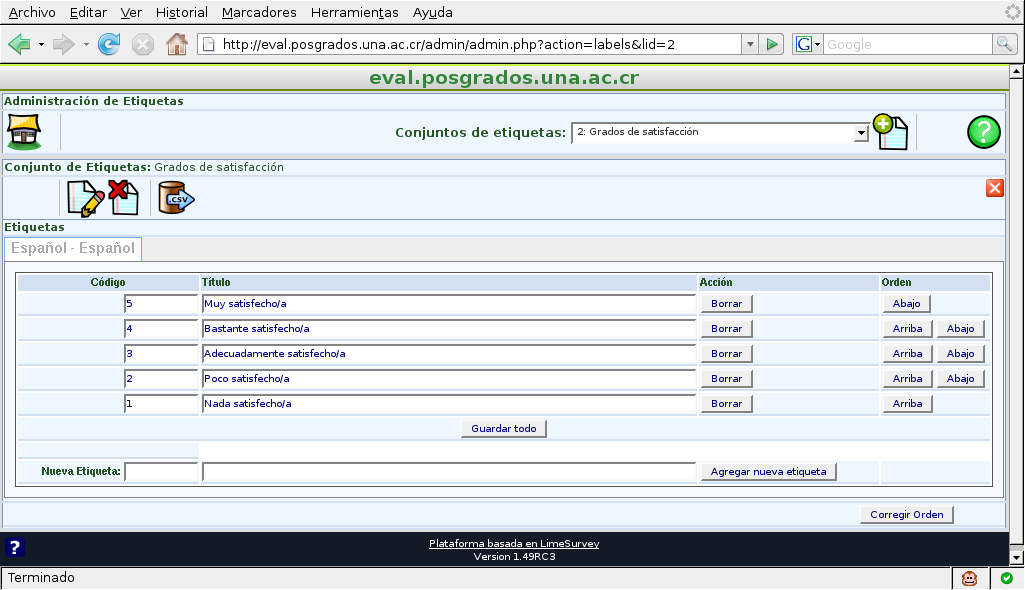Screen dimensions: 1025x590
Task: Open the green help question mark icon
Action: [x=983, y=132]
